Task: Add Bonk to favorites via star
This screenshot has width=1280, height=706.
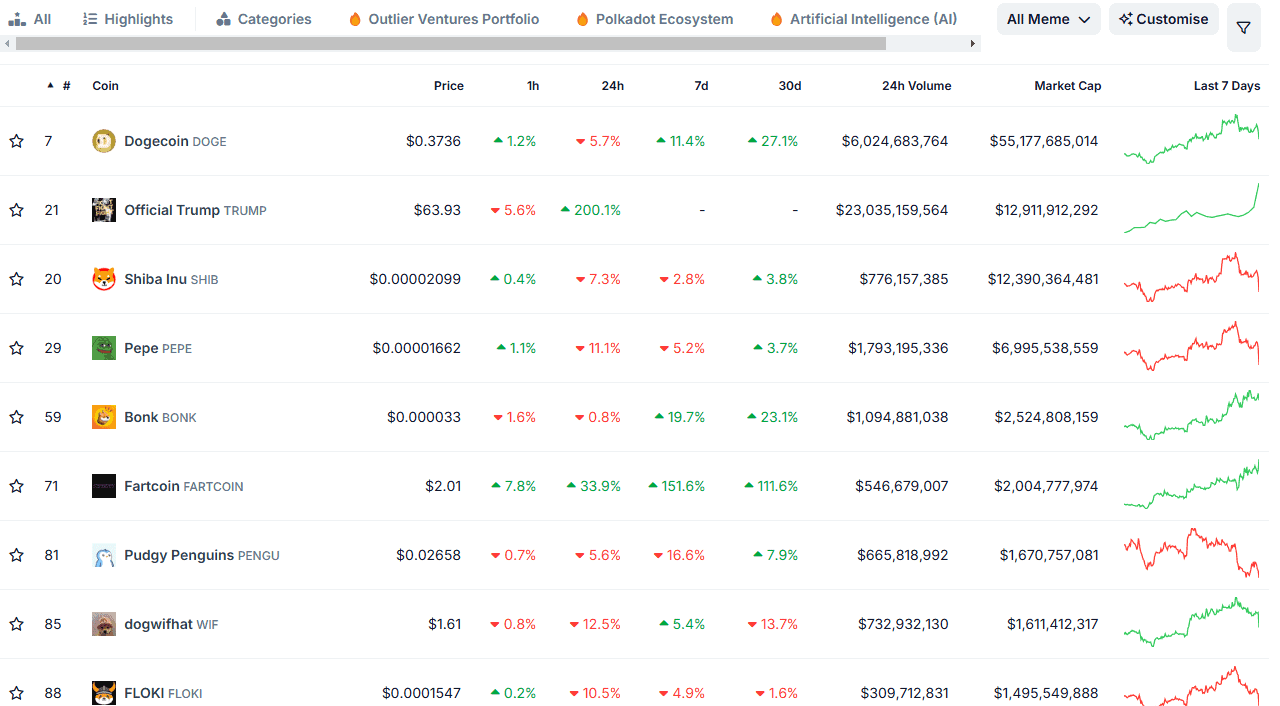Action: pyautogui.click(x=16, y=417)
